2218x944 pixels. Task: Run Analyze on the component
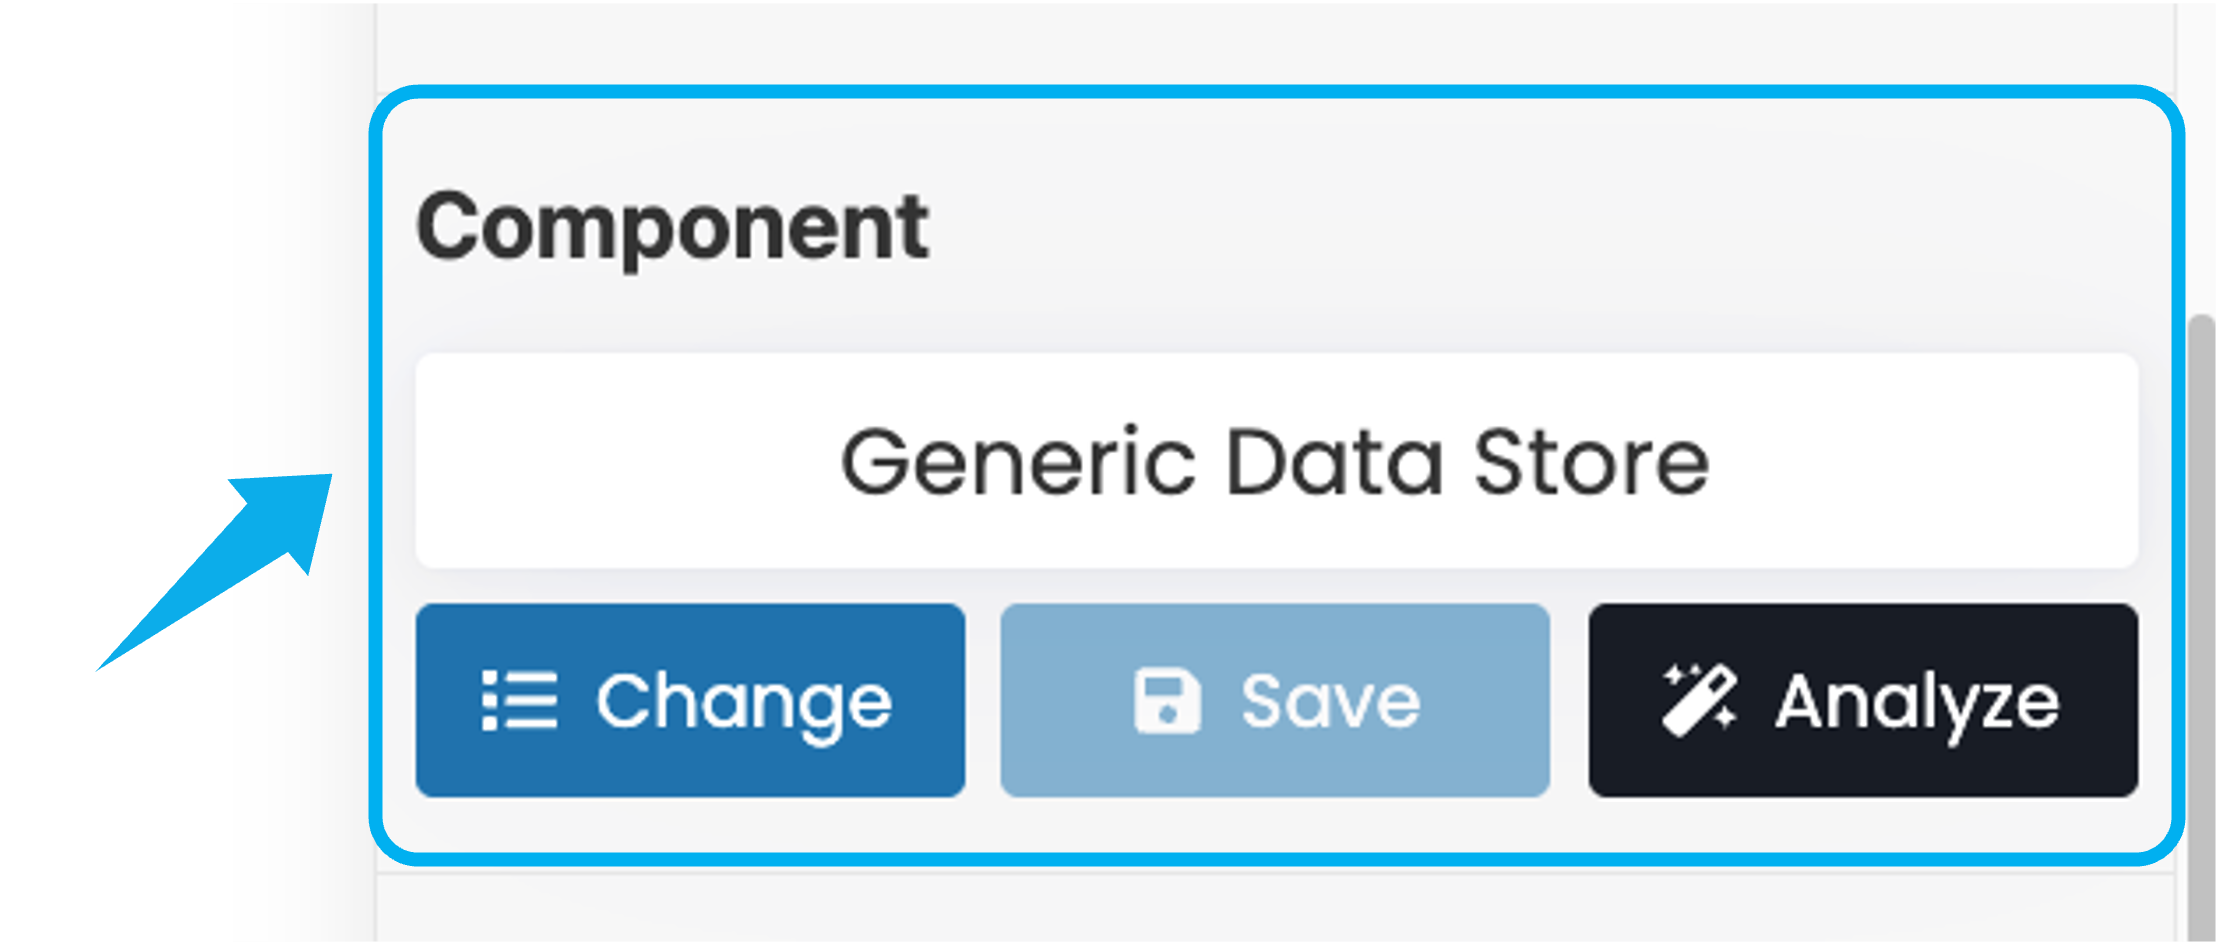[1863, 700]
